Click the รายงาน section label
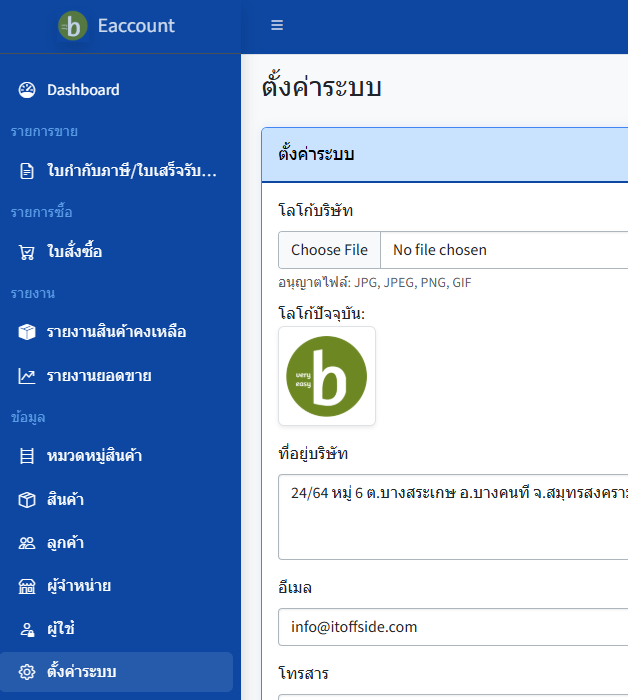Image resolution: width=628 pixels, height=700 pixels. [33, 293]
